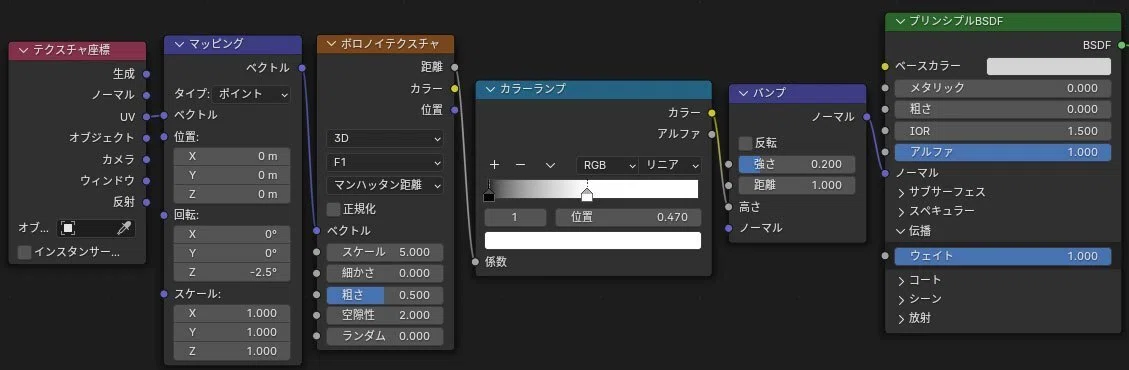Screen dimensions: 1129x370
Task: Select the black color stop marker
Action: click(489, 195)
